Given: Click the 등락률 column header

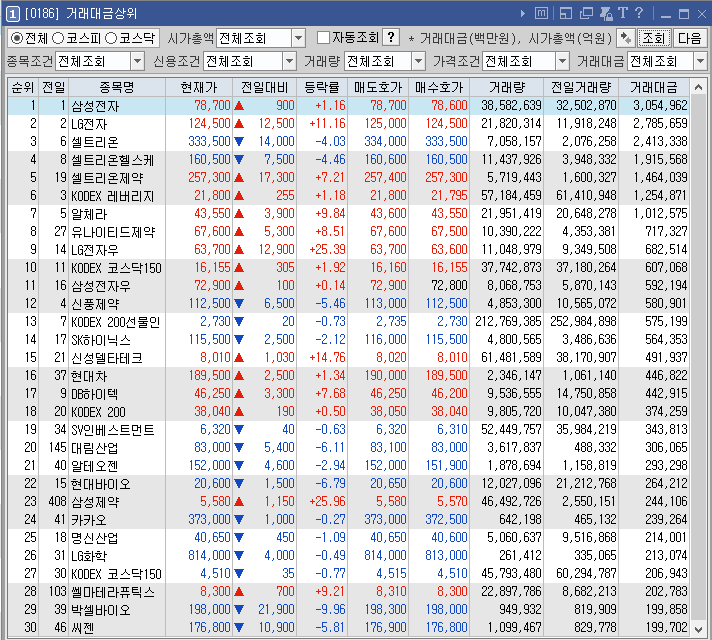Looking at the screenshot, I should [x=321, y=87].
